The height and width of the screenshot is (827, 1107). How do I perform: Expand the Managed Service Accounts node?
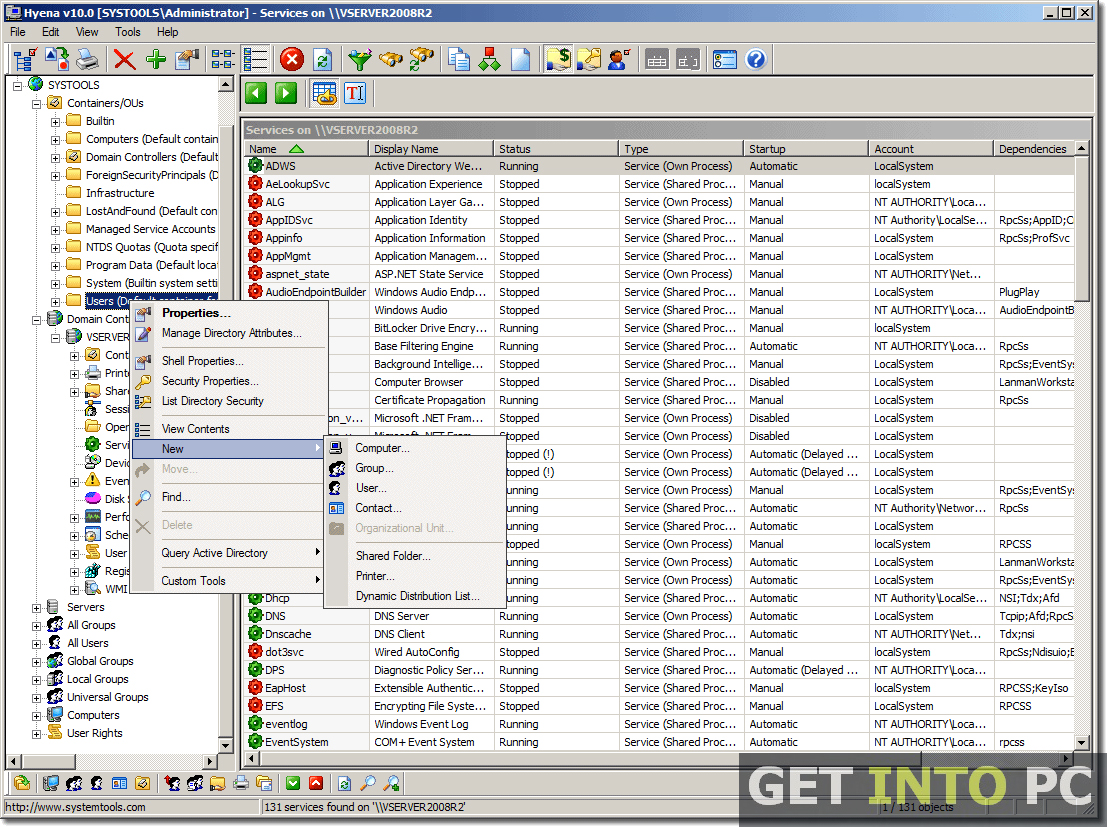click(x=55, y=230)
